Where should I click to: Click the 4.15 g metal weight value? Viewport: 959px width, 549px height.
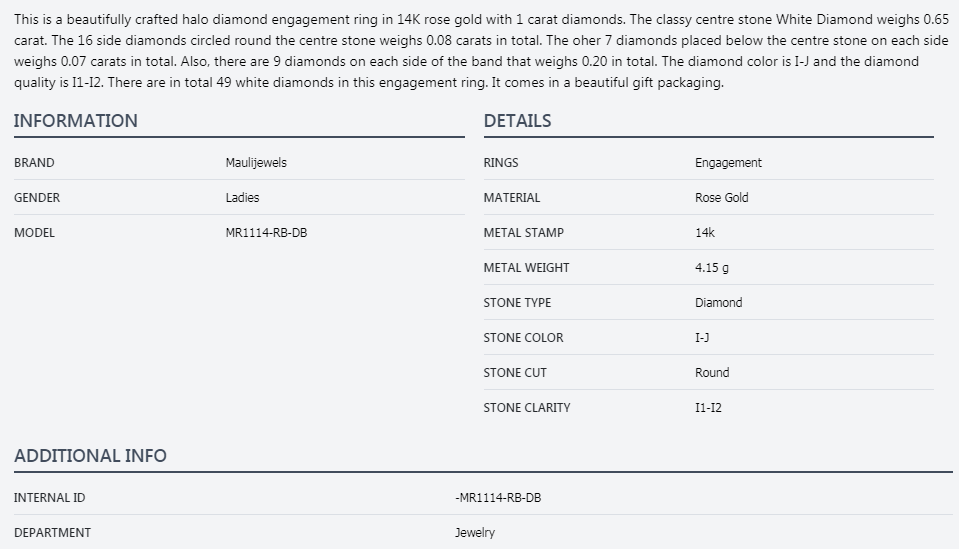pyautogui.click(x=712, y=268)
